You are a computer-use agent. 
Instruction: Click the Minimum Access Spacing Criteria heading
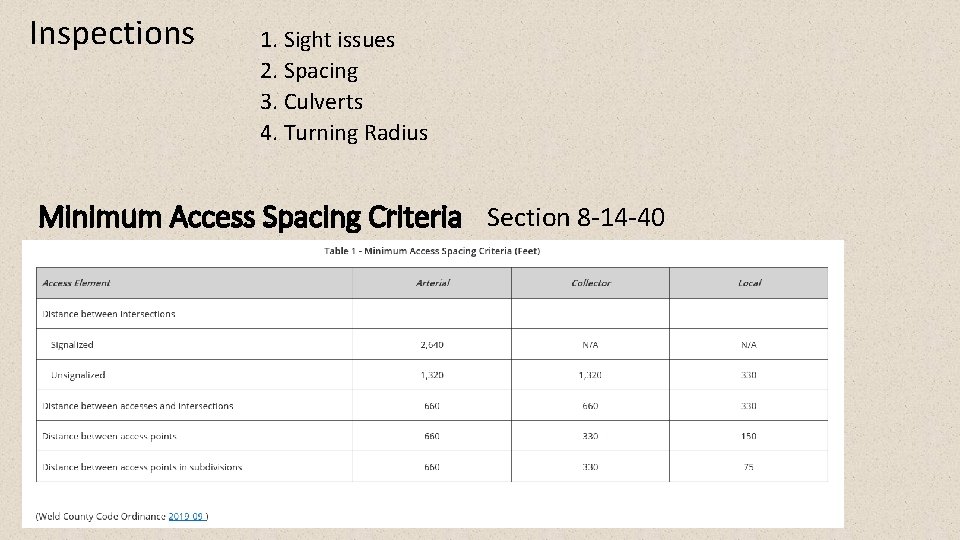pyautogui.click(x=250, y=217)
